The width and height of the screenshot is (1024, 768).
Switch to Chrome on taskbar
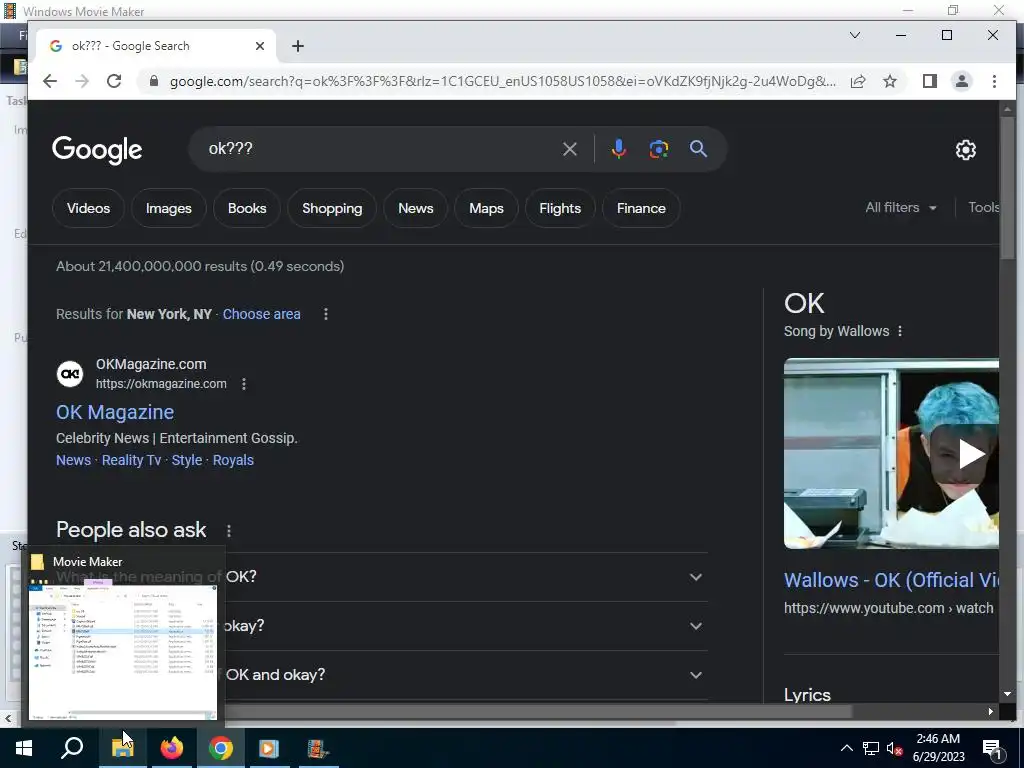coord(221,748)
